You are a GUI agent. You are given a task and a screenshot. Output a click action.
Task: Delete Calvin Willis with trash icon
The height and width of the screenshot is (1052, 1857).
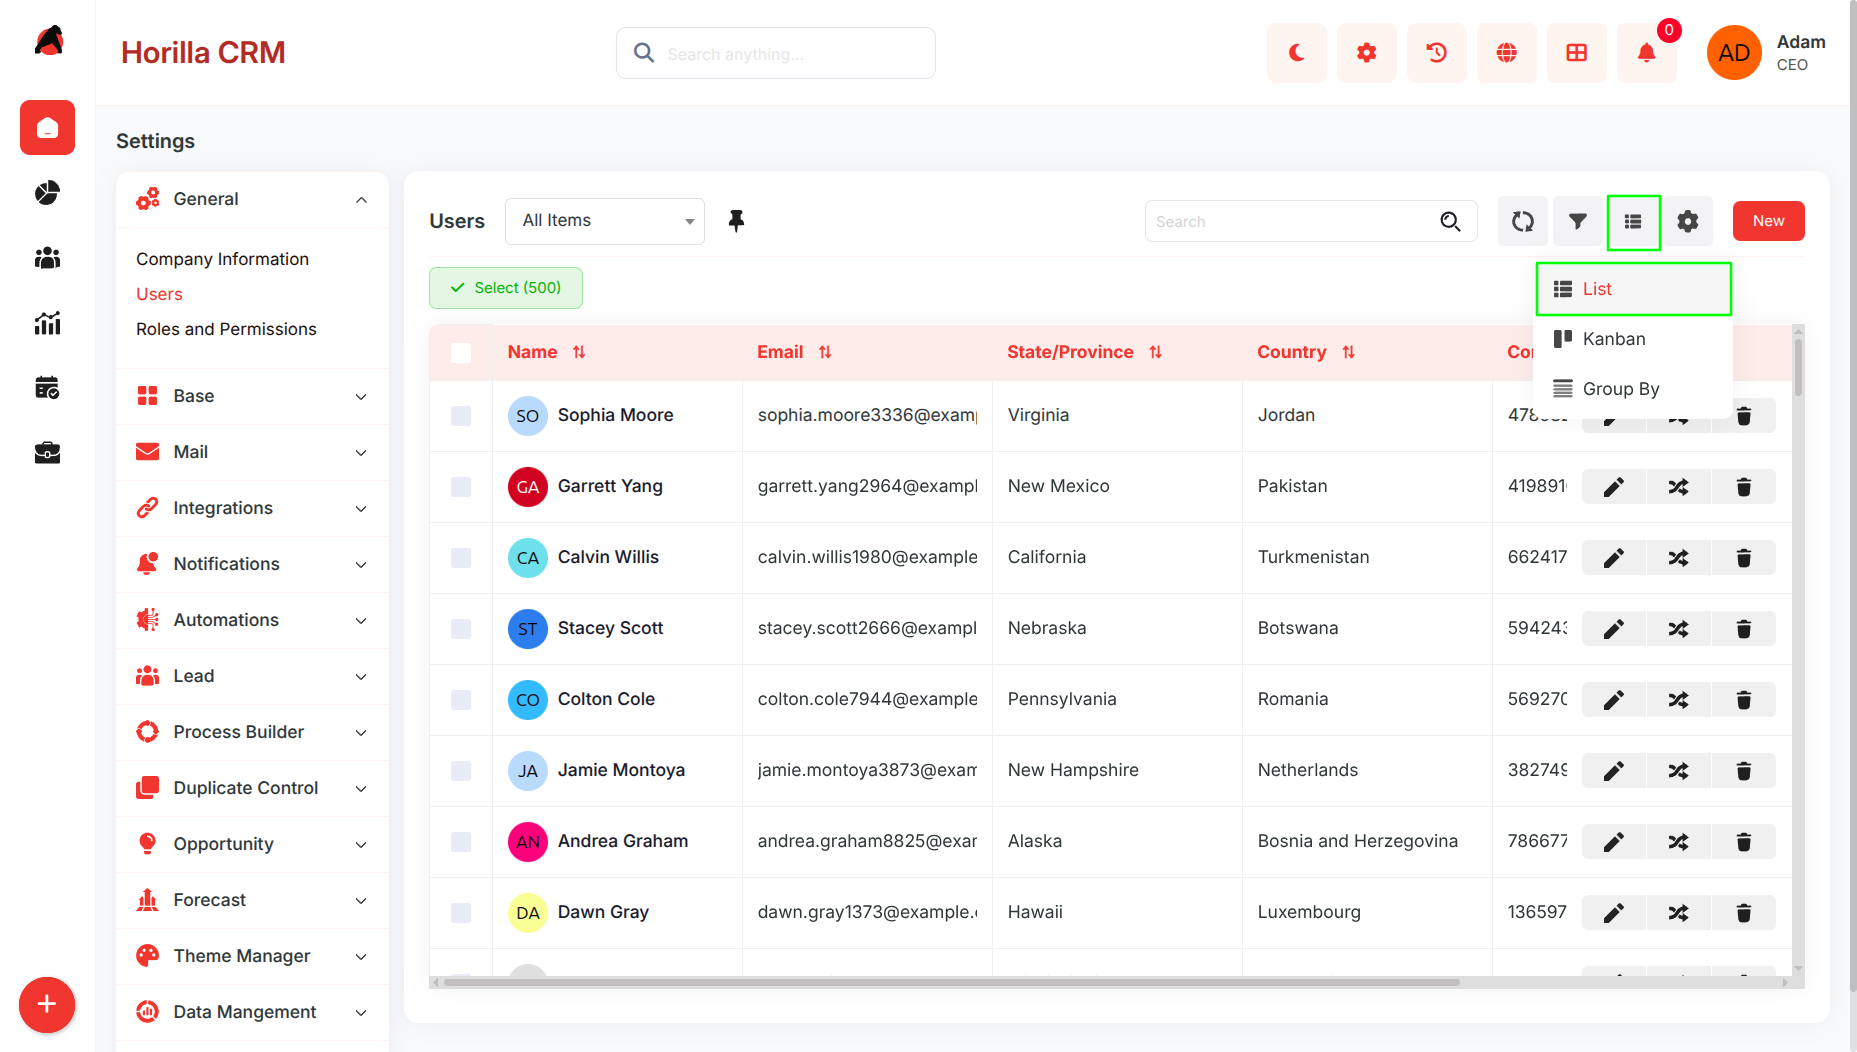[x=1743, y=558]
